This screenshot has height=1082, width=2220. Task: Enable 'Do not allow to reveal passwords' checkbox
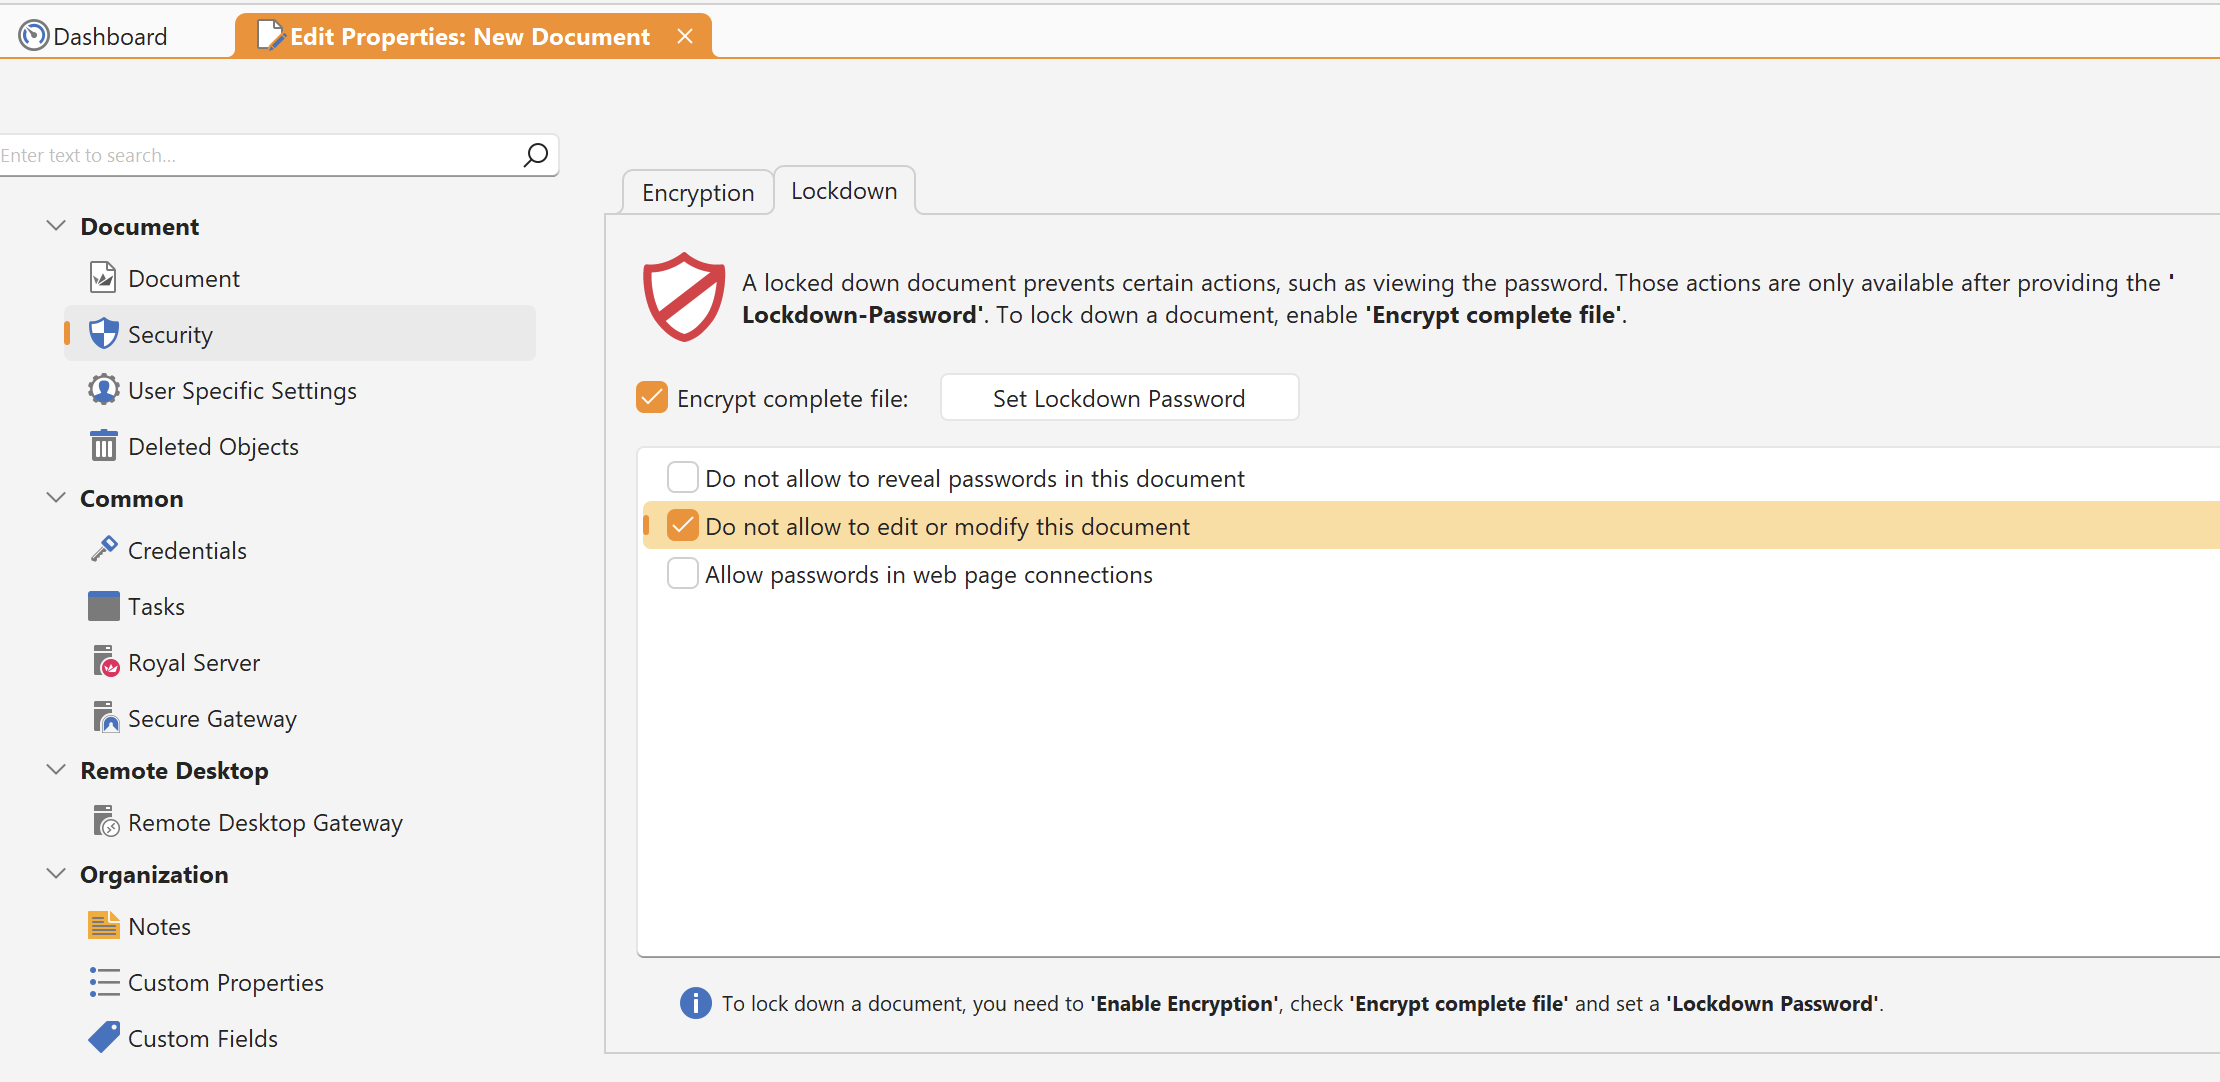point(683,478)
